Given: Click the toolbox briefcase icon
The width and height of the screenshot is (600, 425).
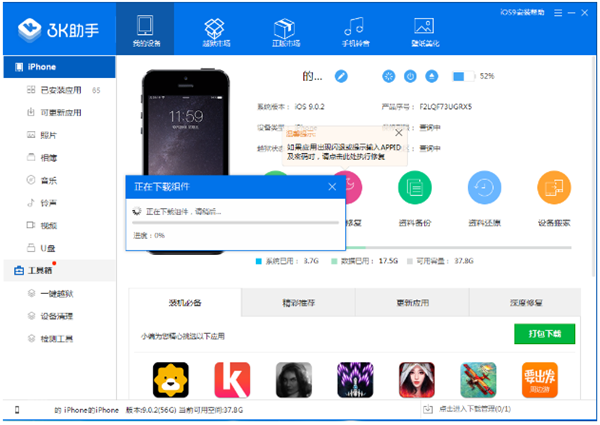Looking at the screenshot, I should point(19,271).
